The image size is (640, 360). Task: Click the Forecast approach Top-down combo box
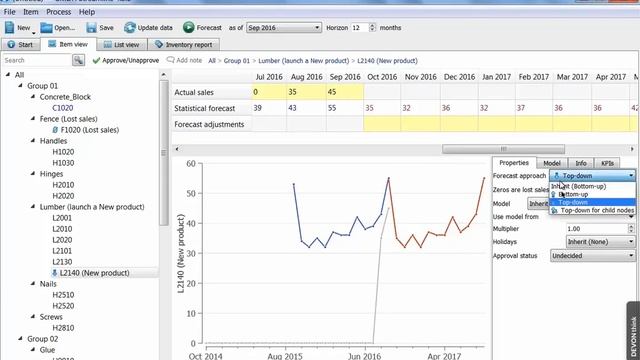click(x=593, y=176)
